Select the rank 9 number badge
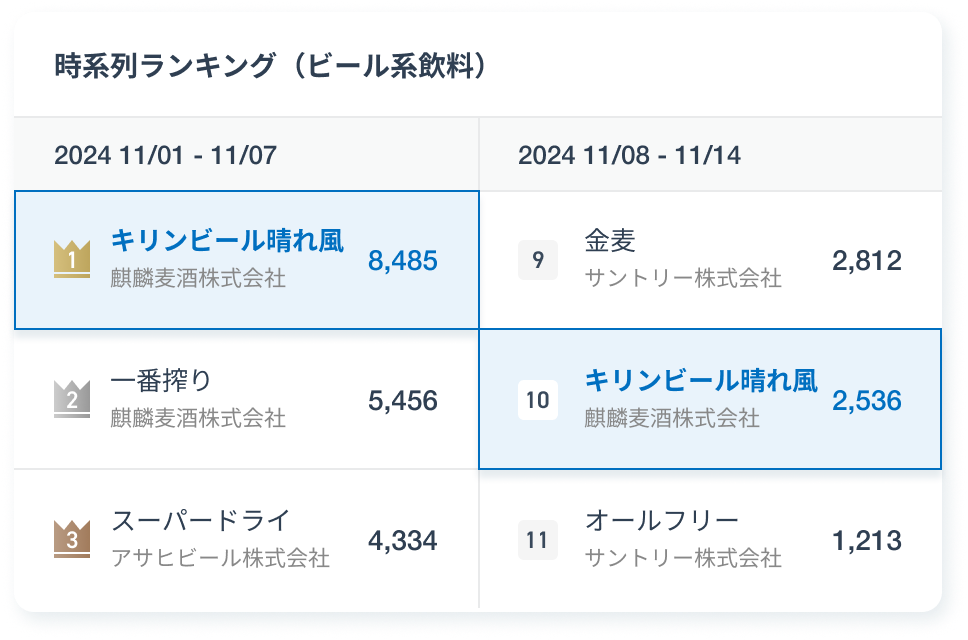968x640 pixels. pos(538,260)
